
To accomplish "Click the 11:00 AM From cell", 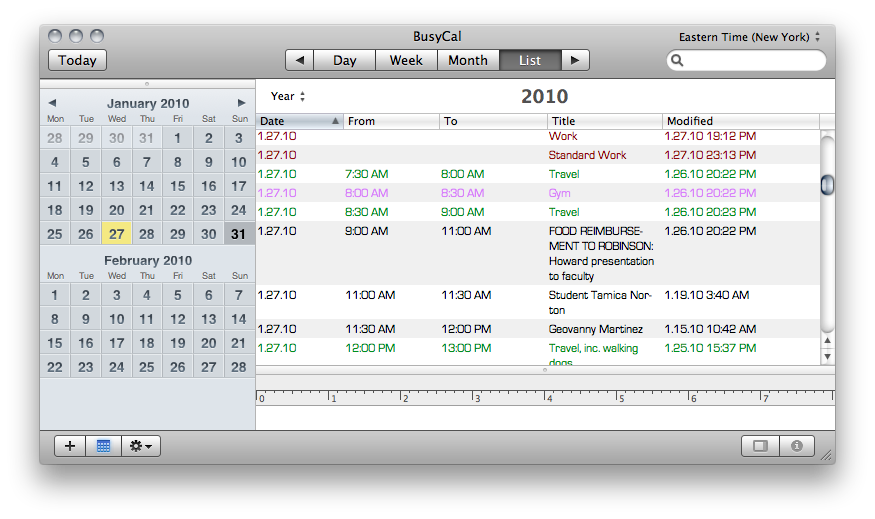I will (x=370, y=295).
